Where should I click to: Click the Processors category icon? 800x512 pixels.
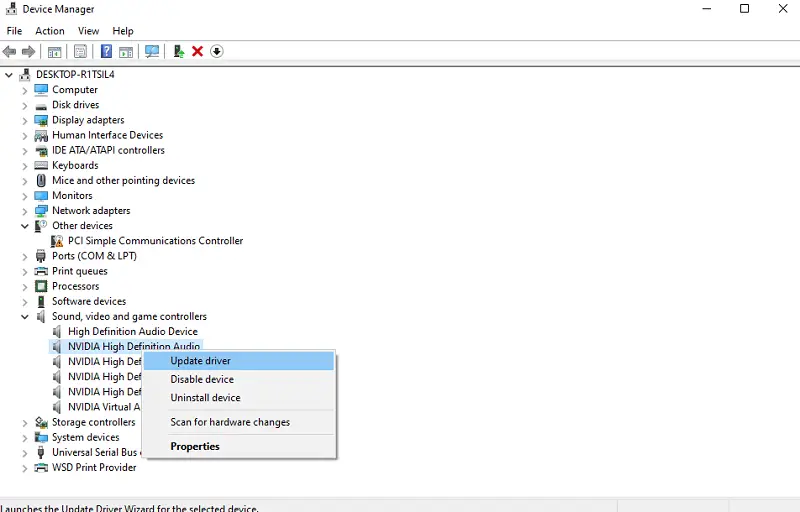pos(41,287)
